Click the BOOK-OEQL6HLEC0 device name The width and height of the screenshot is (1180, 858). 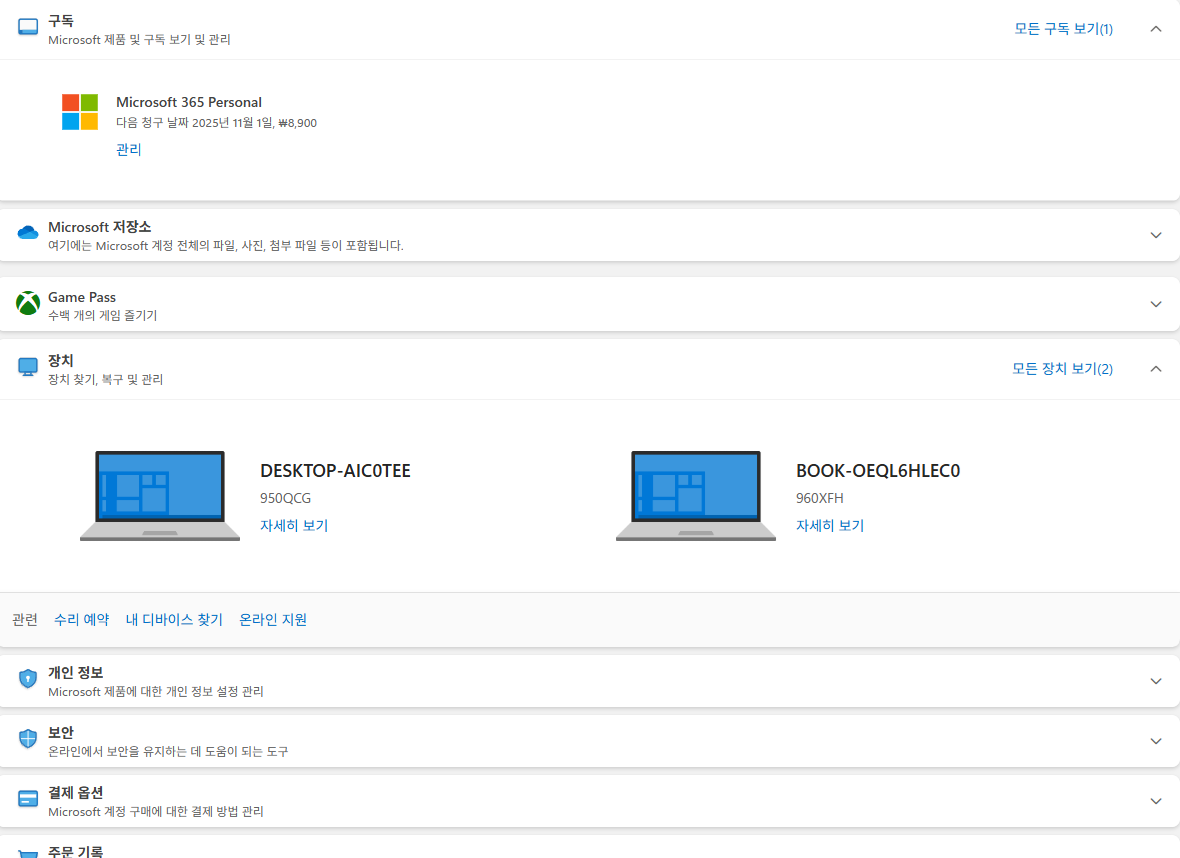(877, 471)
